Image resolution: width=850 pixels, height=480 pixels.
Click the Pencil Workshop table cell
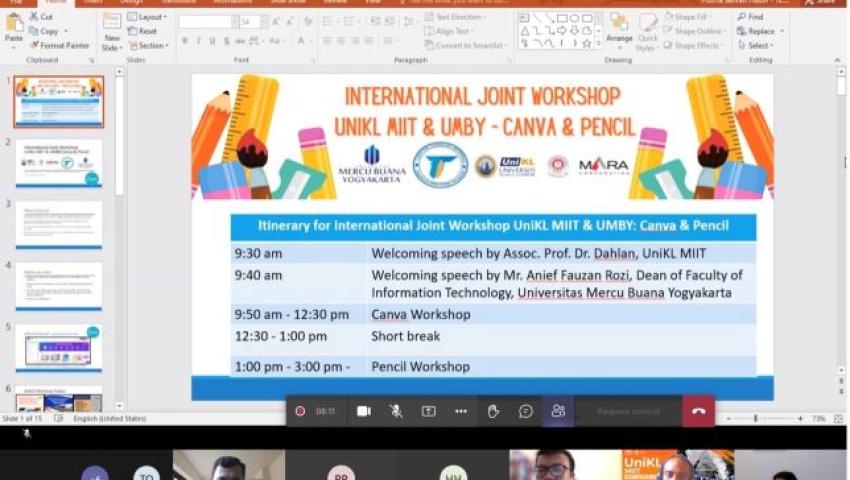tap(562, 367)
